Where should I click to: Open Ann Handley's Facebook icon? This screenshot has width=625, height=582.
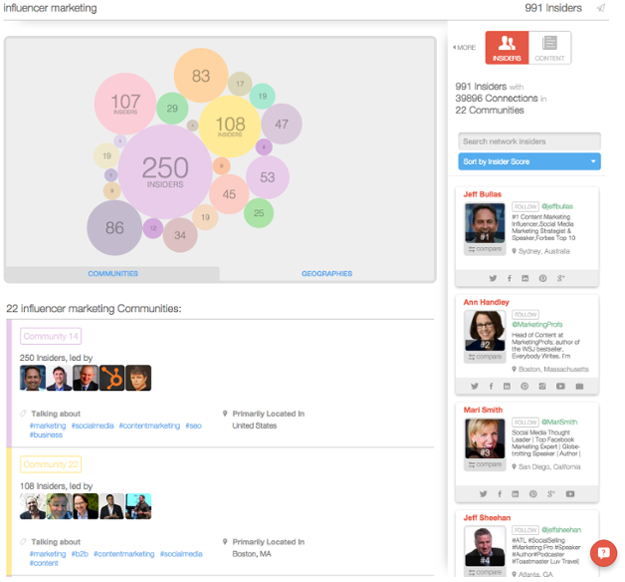point(491,386)
